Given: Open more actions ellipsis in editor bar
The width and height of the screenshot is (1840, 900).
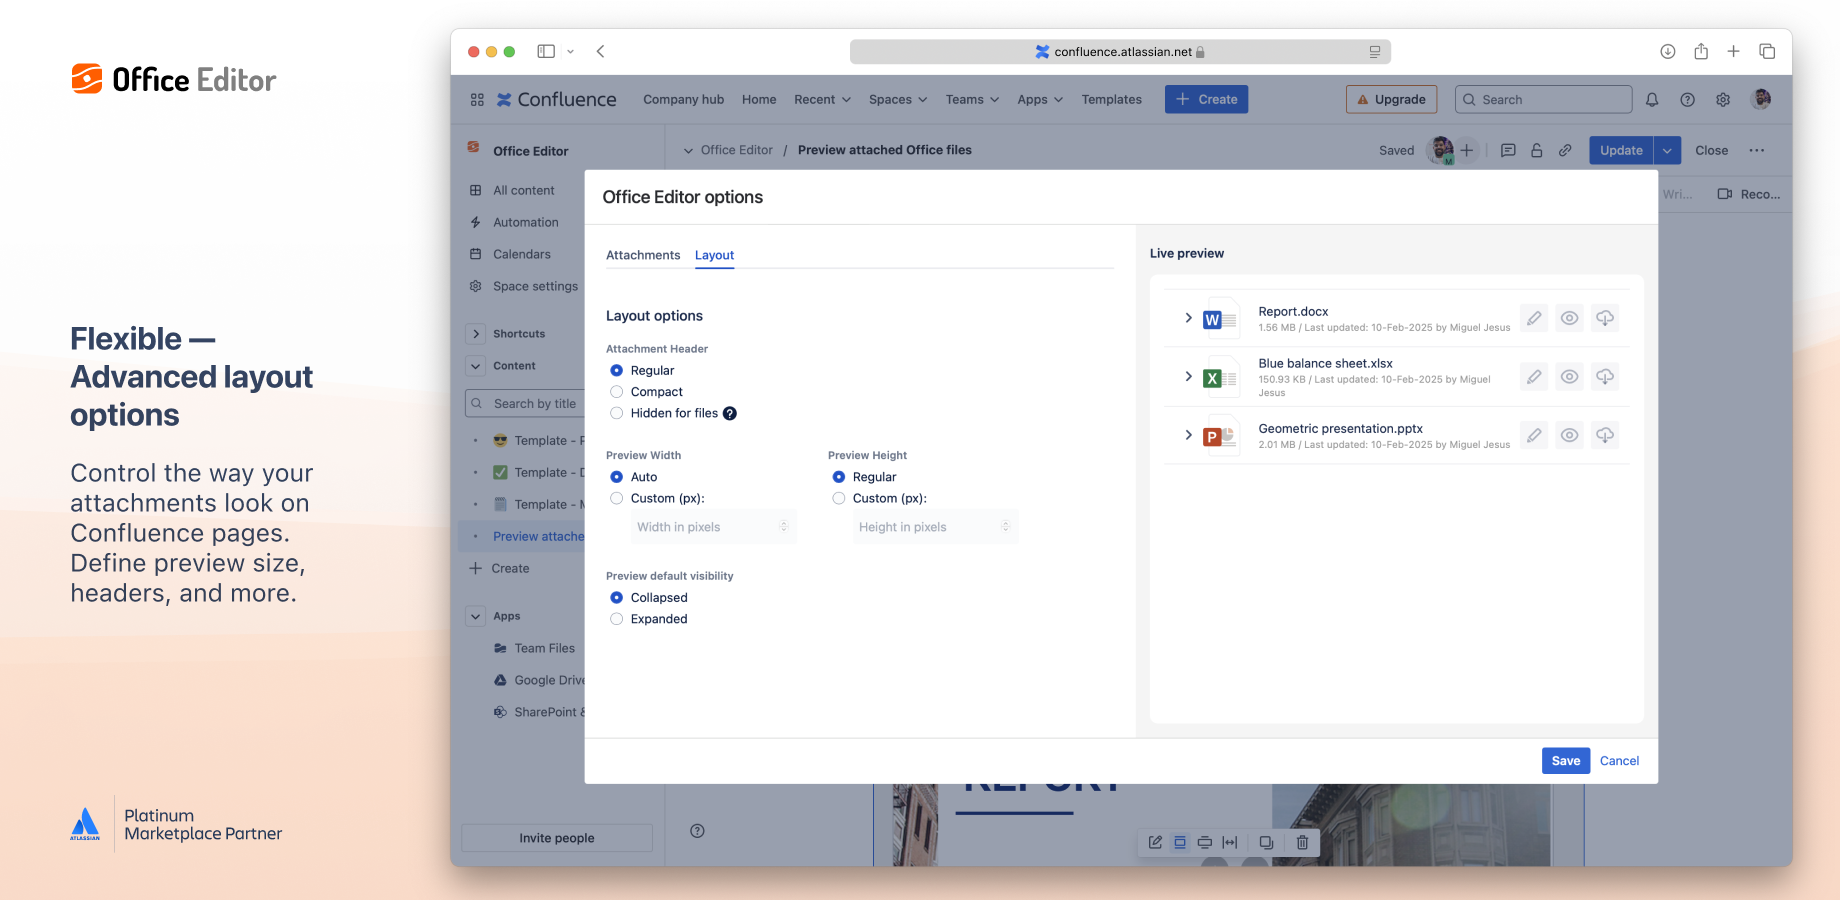Looking at the screenshot, I should click(x=1757, y=150).
